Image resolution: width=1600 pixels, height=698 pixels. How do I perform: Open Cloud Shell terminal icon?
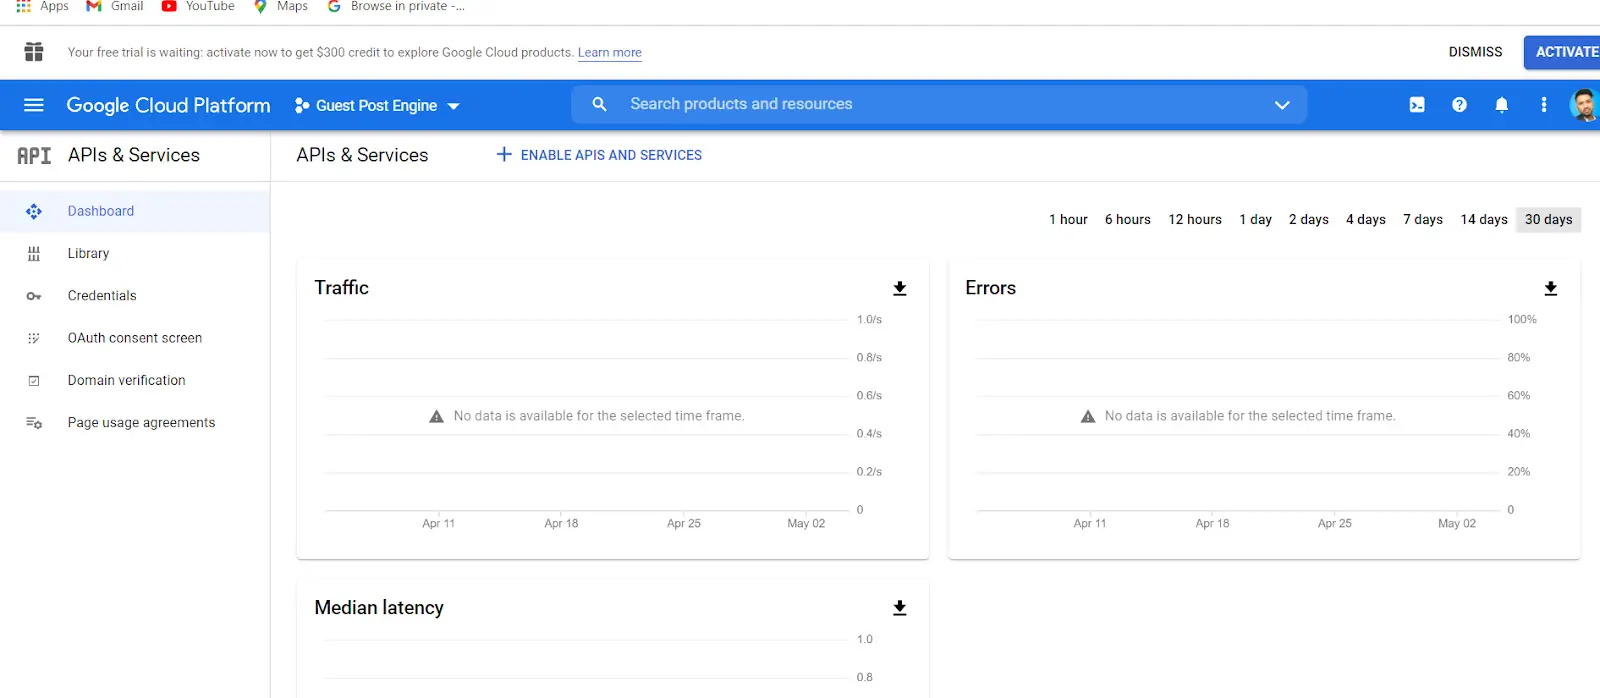pyautogui.click(x=1417, y=105)
